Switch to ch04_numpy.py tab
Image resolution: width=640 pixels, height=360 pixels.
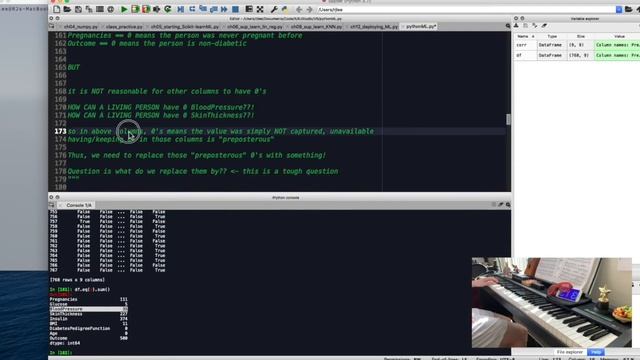point(80,27)
